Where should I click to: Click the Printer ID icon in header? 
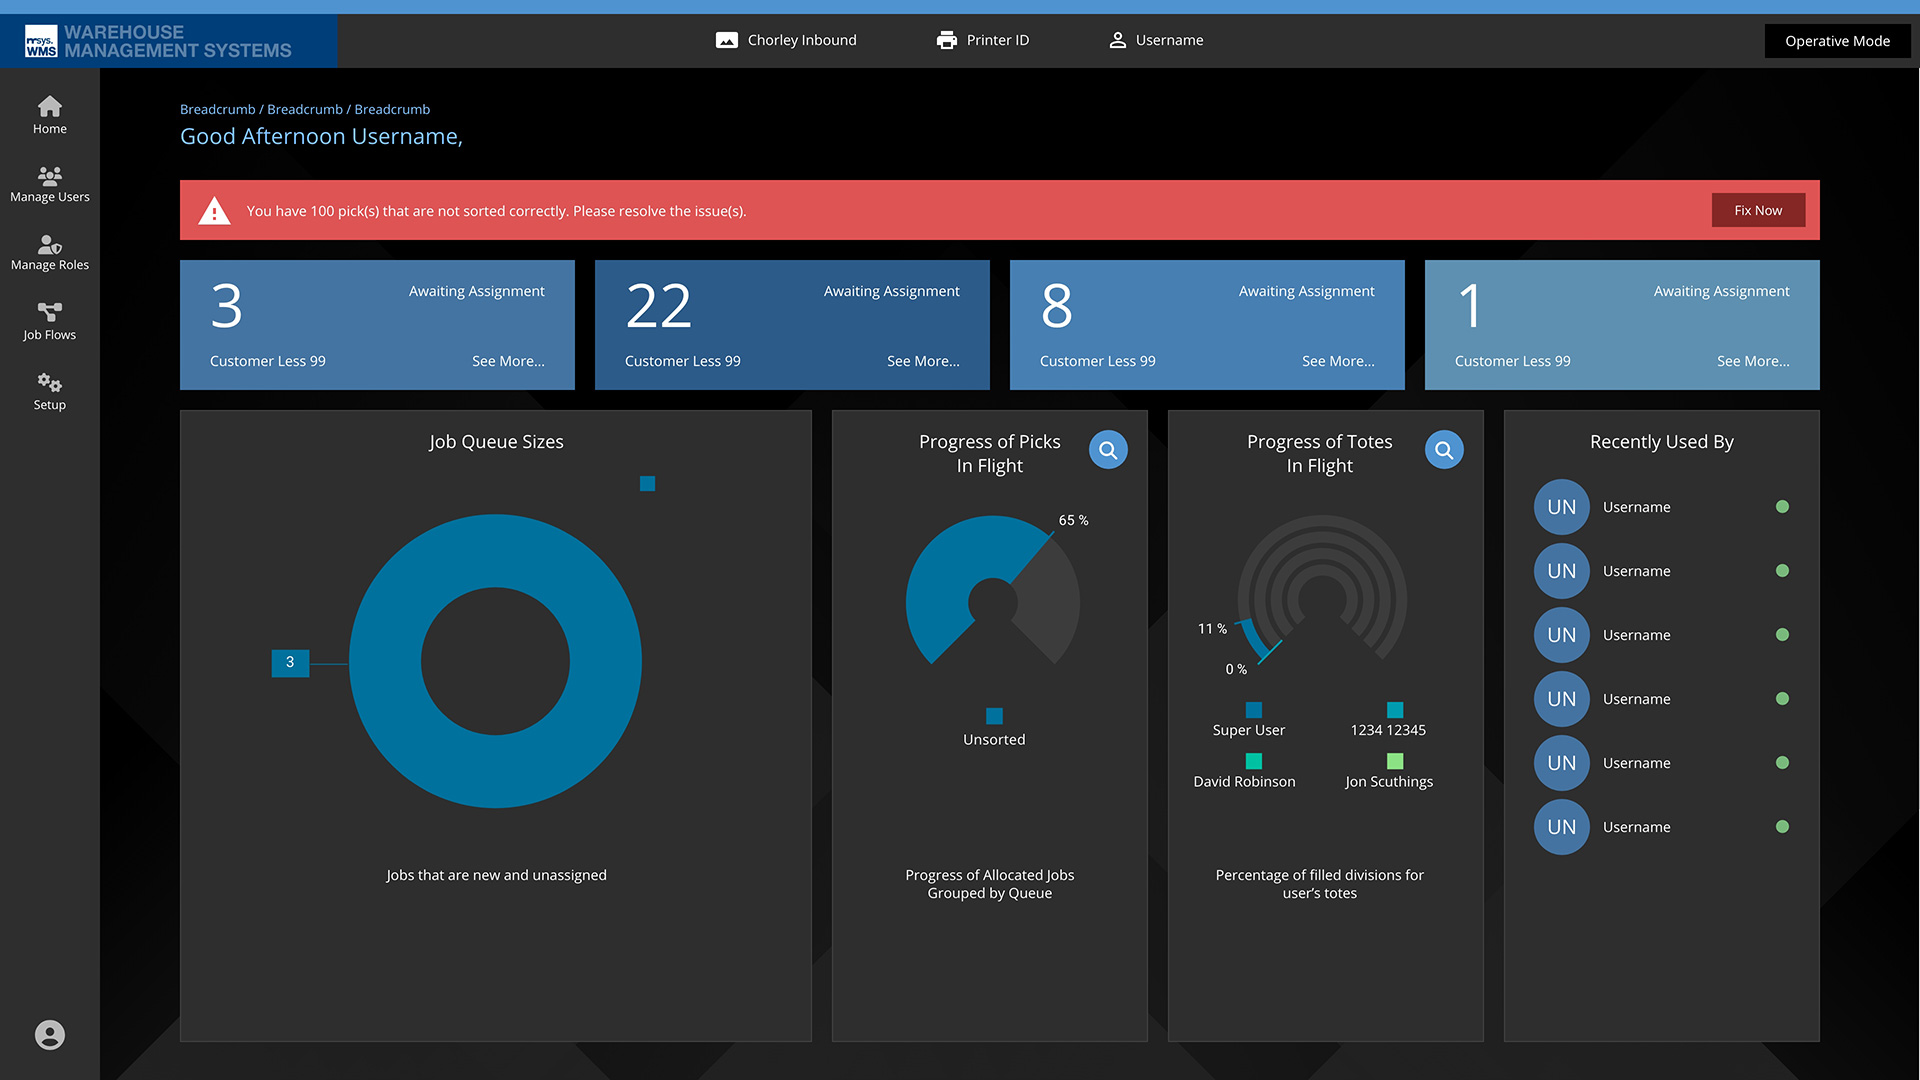946,40
